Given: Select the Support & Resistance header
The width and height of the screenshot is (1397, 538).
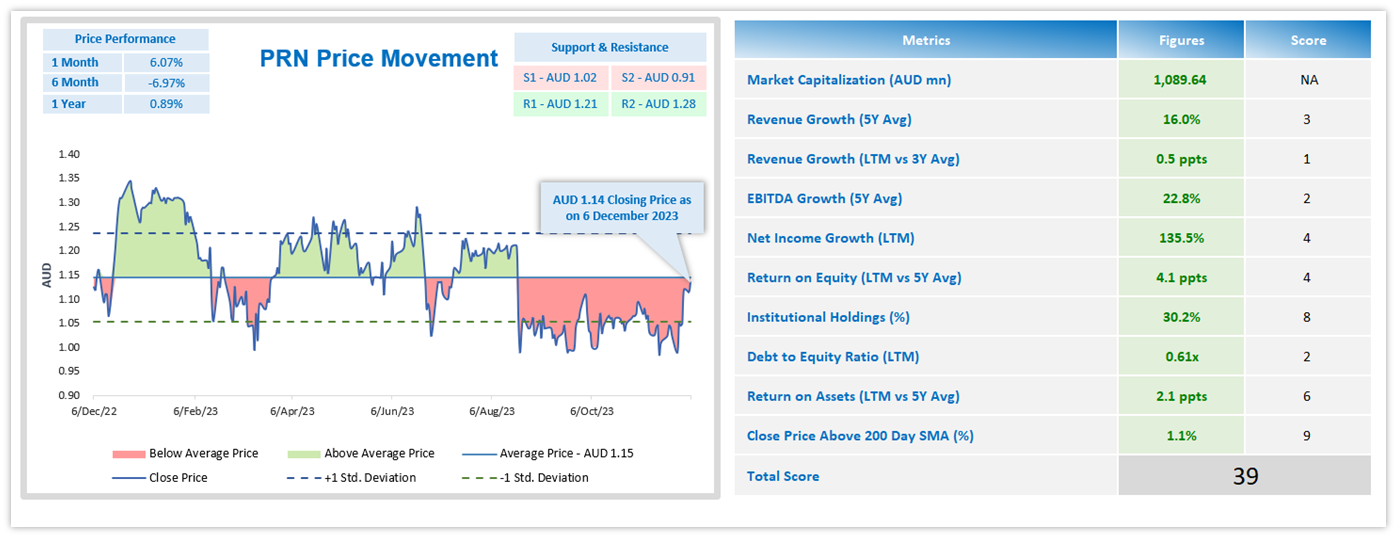Looking at the screenshot, I should click(x=610, y=47).
